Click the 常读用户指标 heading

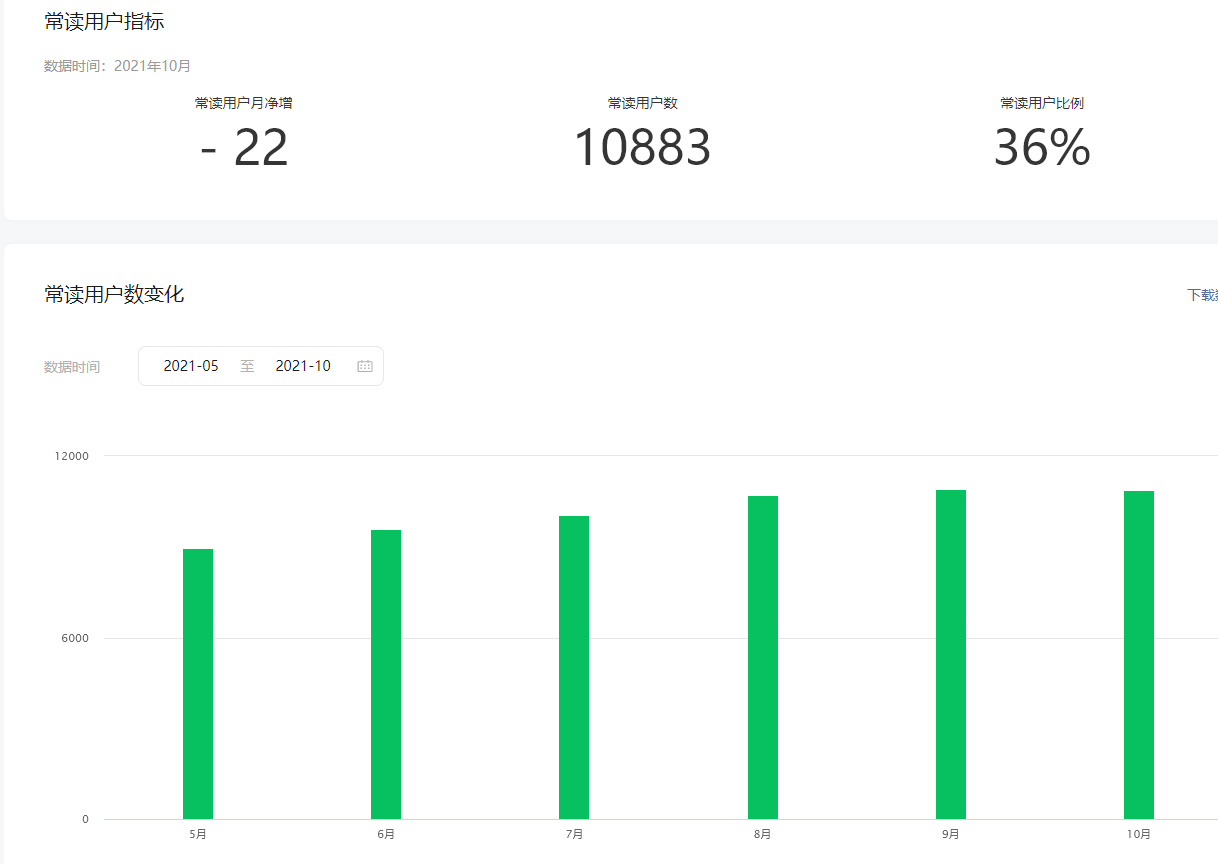(x=104, y=22)
